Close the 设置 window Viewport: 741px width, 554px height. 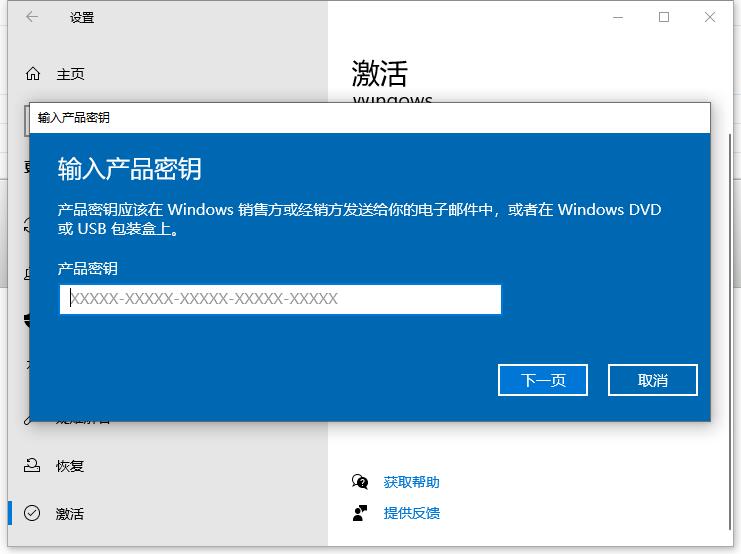pos(710,17)
